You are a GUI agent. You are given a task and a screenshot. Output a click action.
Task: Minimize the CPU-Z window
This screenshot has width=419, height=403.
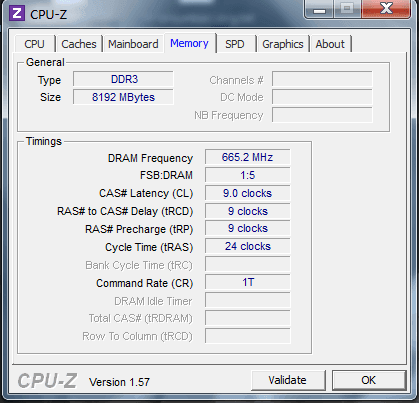[319, 9]
